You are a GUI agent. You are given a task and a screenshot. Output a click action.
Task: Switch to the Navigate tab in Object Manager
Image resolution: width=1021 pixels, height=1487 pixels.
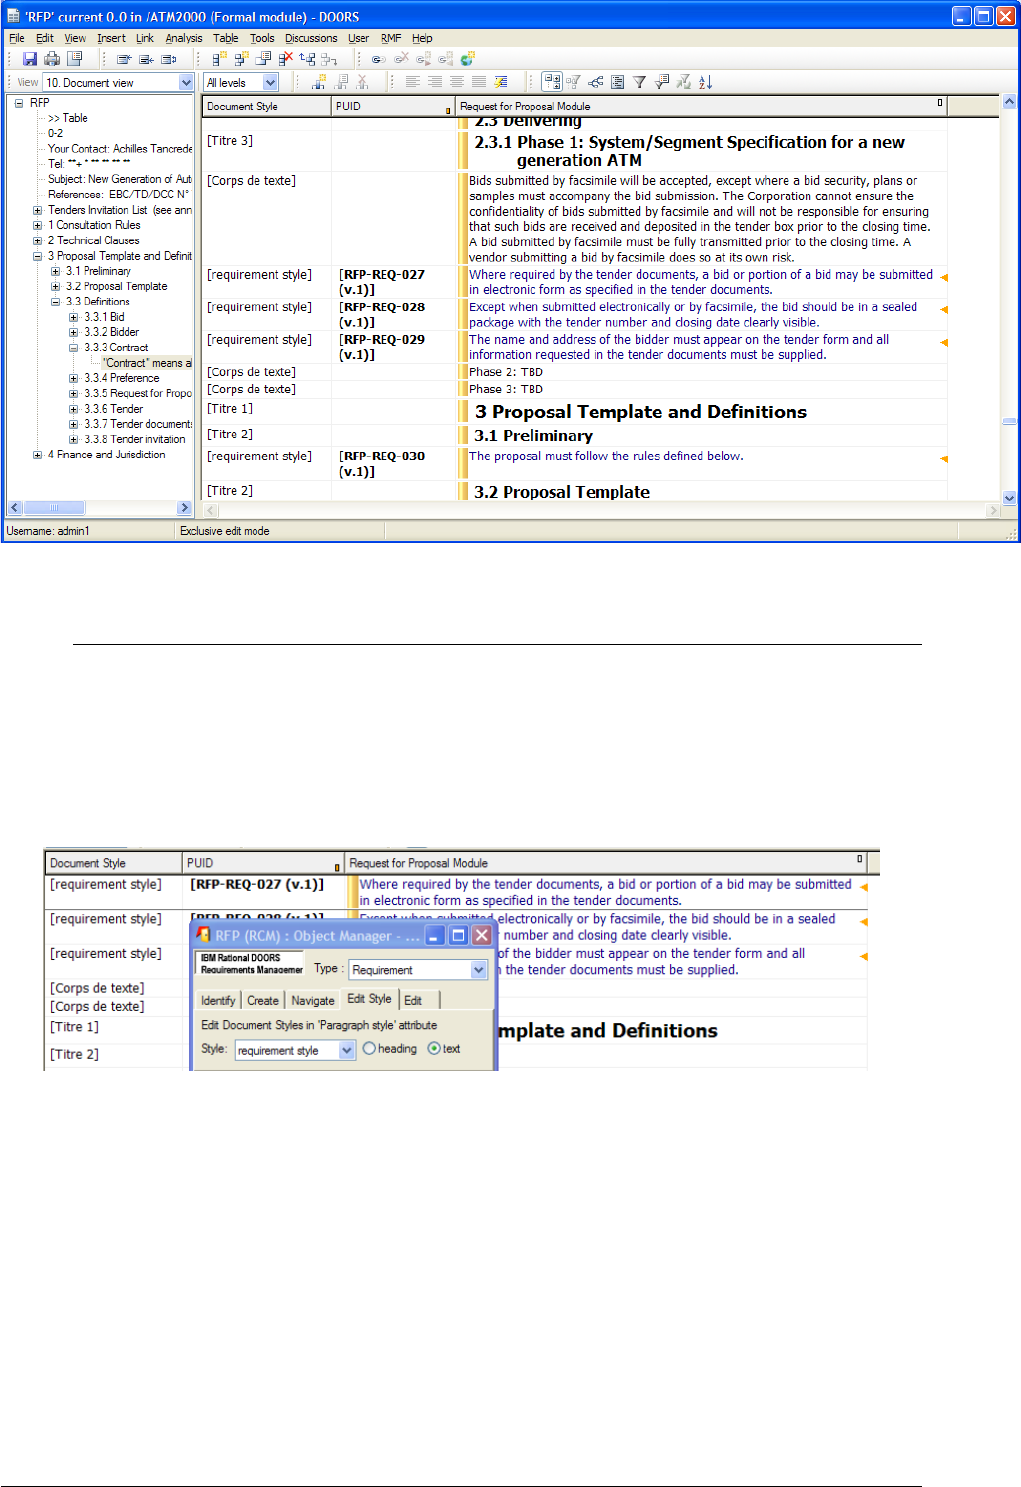pyautogui.click(x=313, y=1000)
